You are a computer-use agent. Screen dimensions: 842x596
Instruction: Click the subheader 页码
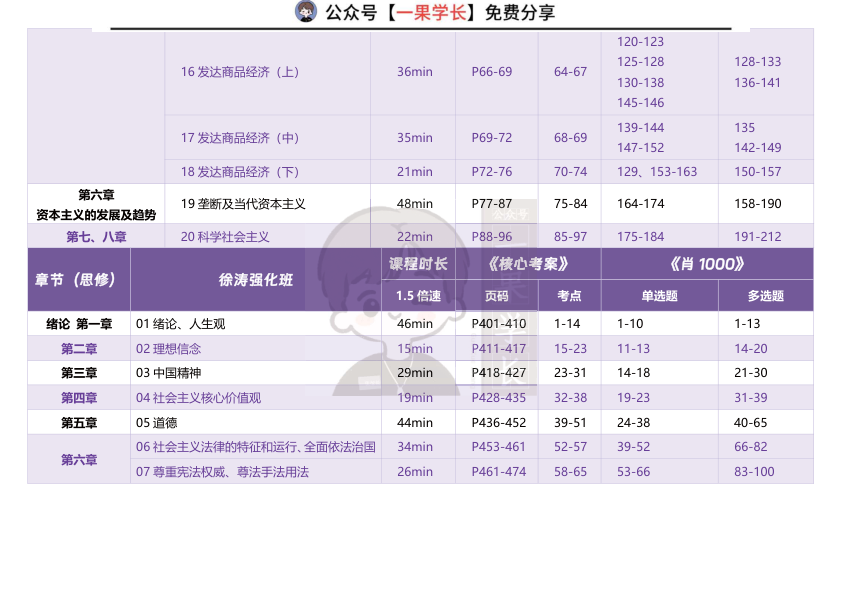497,296
